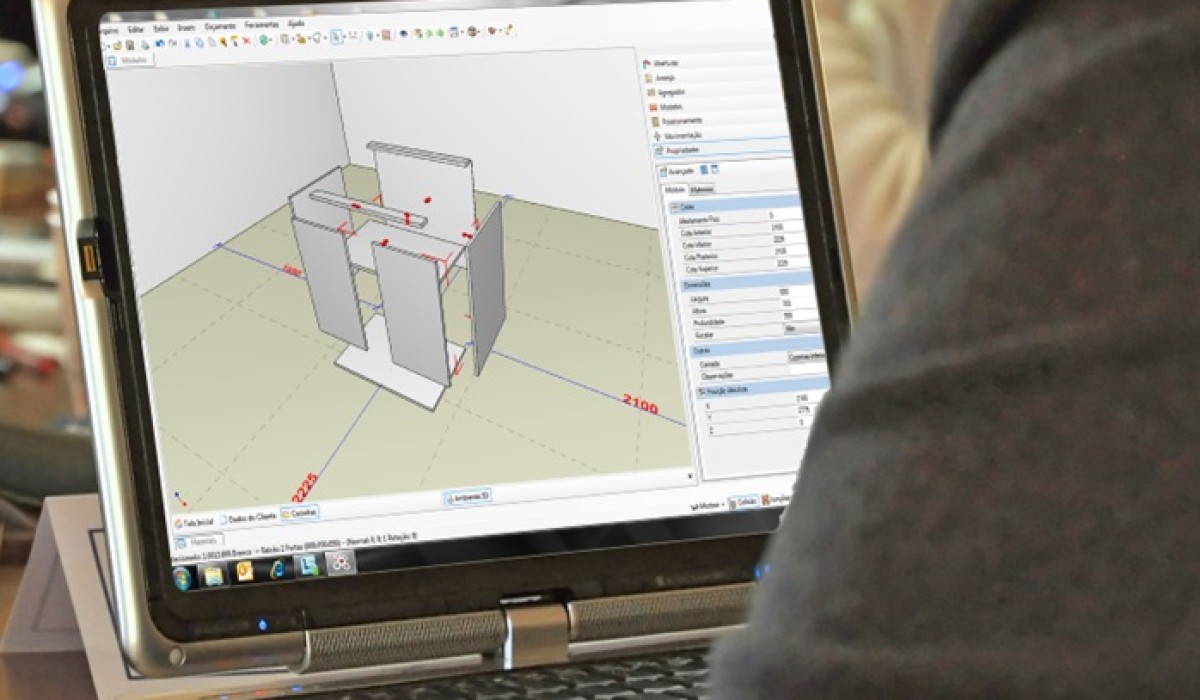Click the blue undo arrow icon
The height and width of the screenshot is (700, 1200).
point(160,43)
